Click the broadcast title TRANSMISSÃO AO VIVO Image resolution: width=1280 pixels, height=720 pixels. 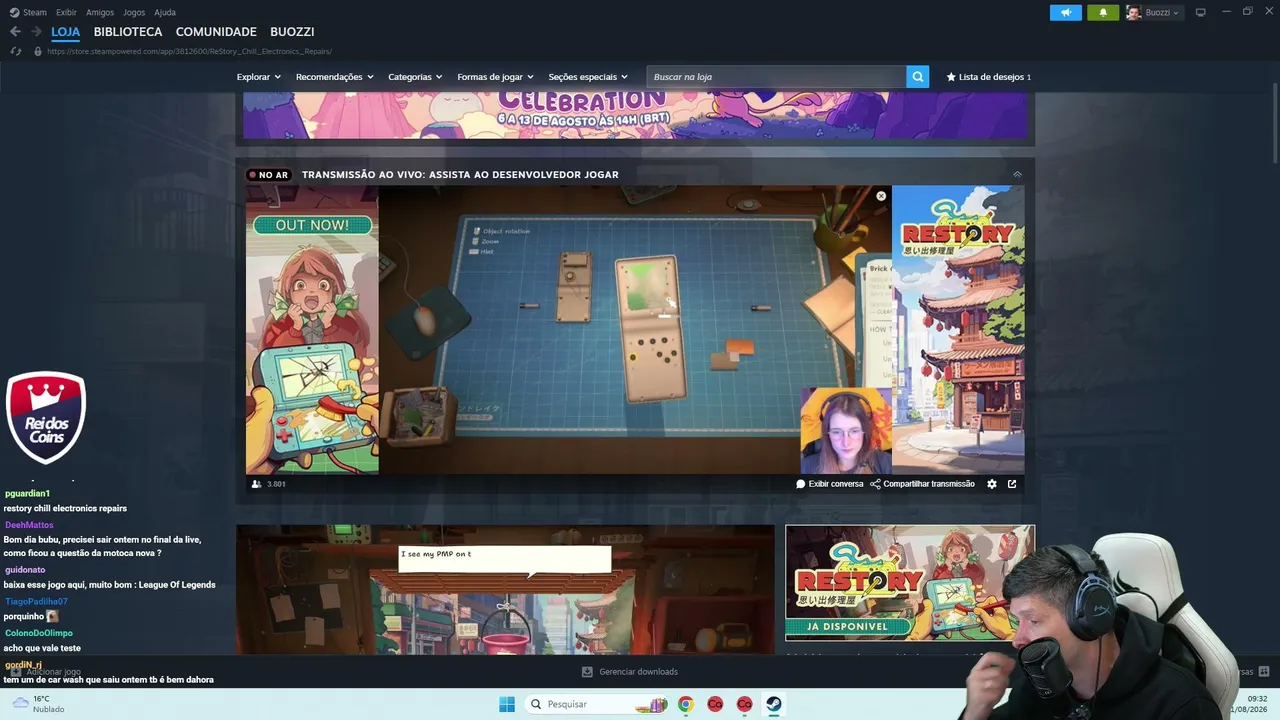click(460, 175)
